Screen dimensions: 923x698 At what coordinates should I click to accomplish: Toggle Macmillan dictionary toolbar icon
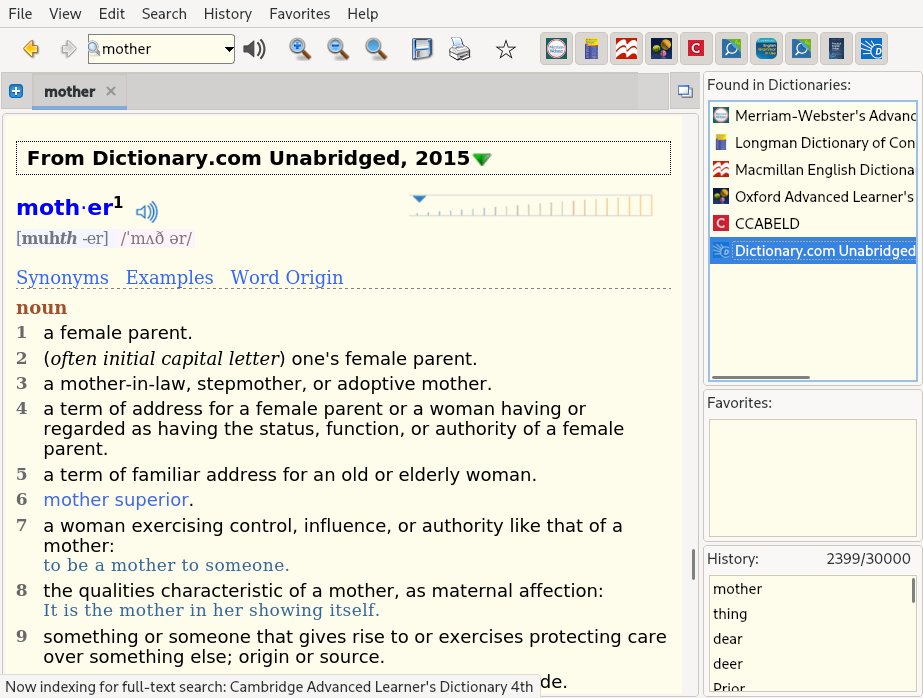(626, 49)
